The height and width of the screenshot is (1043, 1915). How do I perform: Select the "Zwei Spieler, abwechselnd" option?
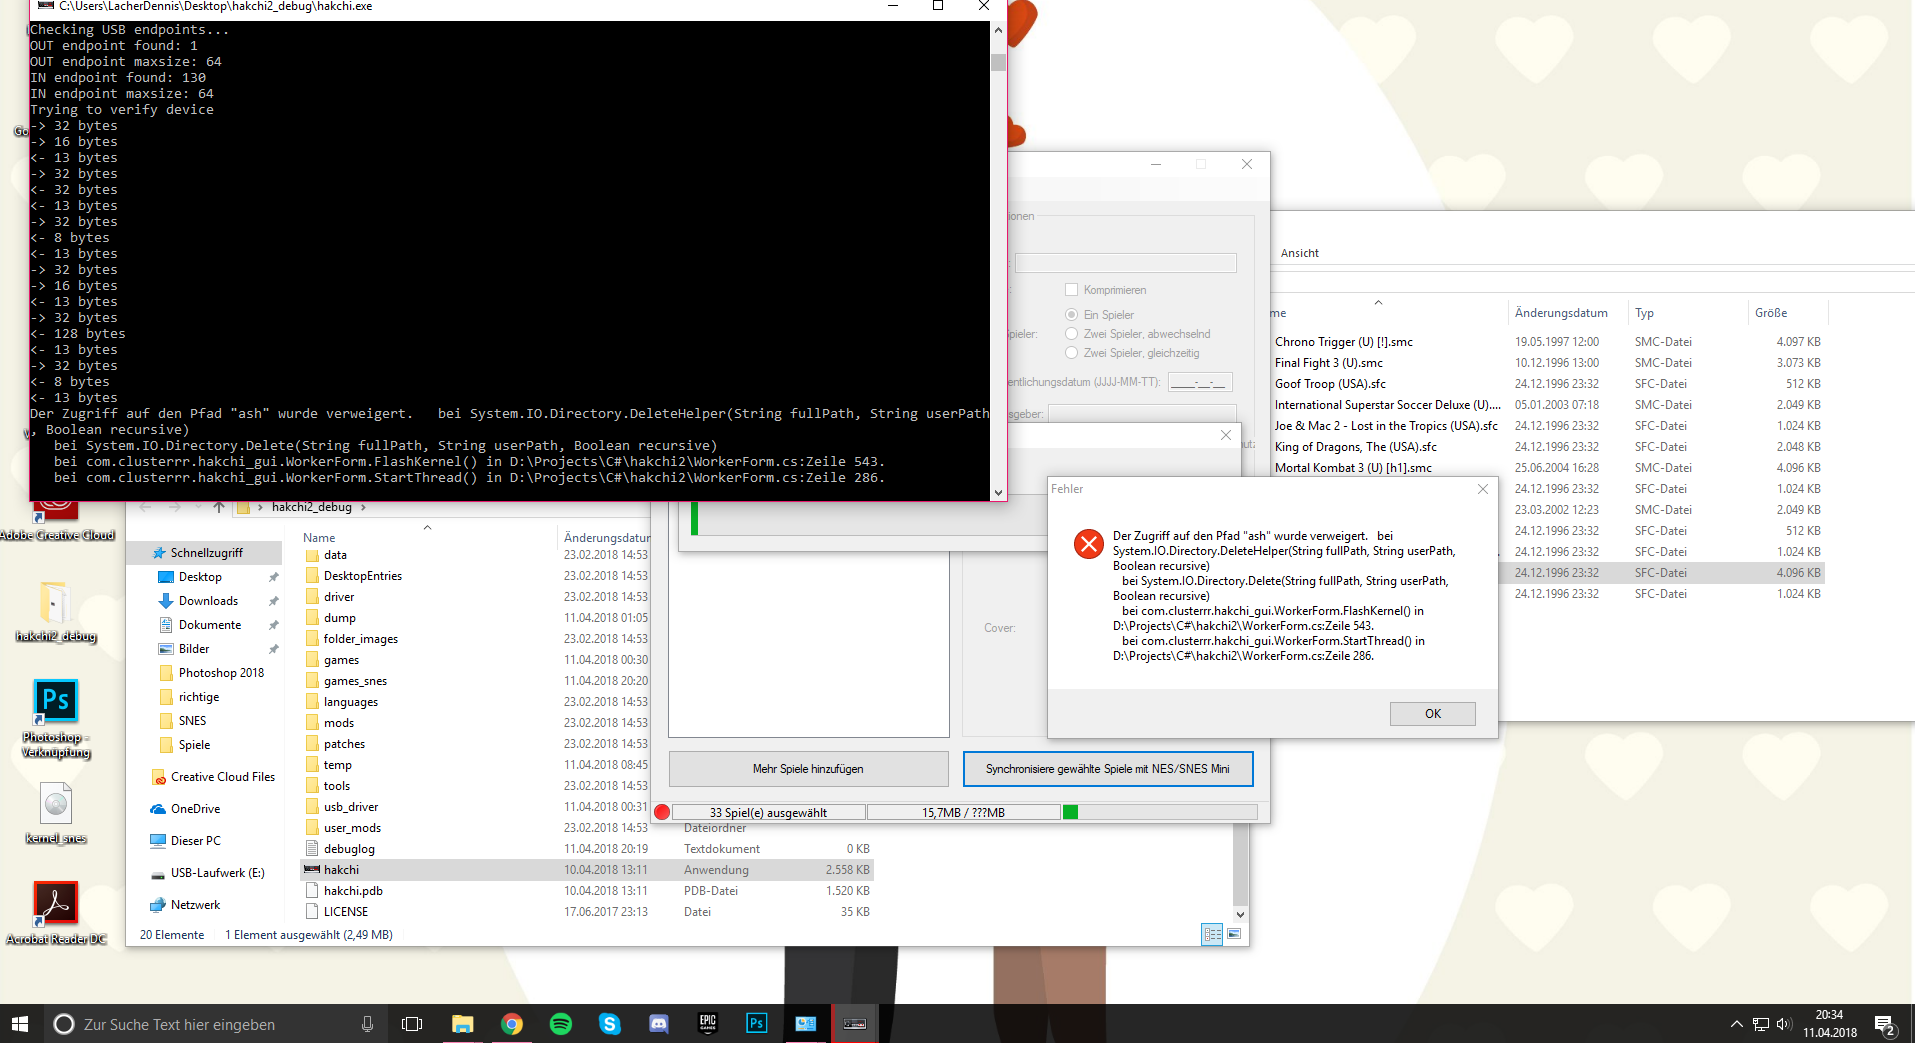(1071, 333)
